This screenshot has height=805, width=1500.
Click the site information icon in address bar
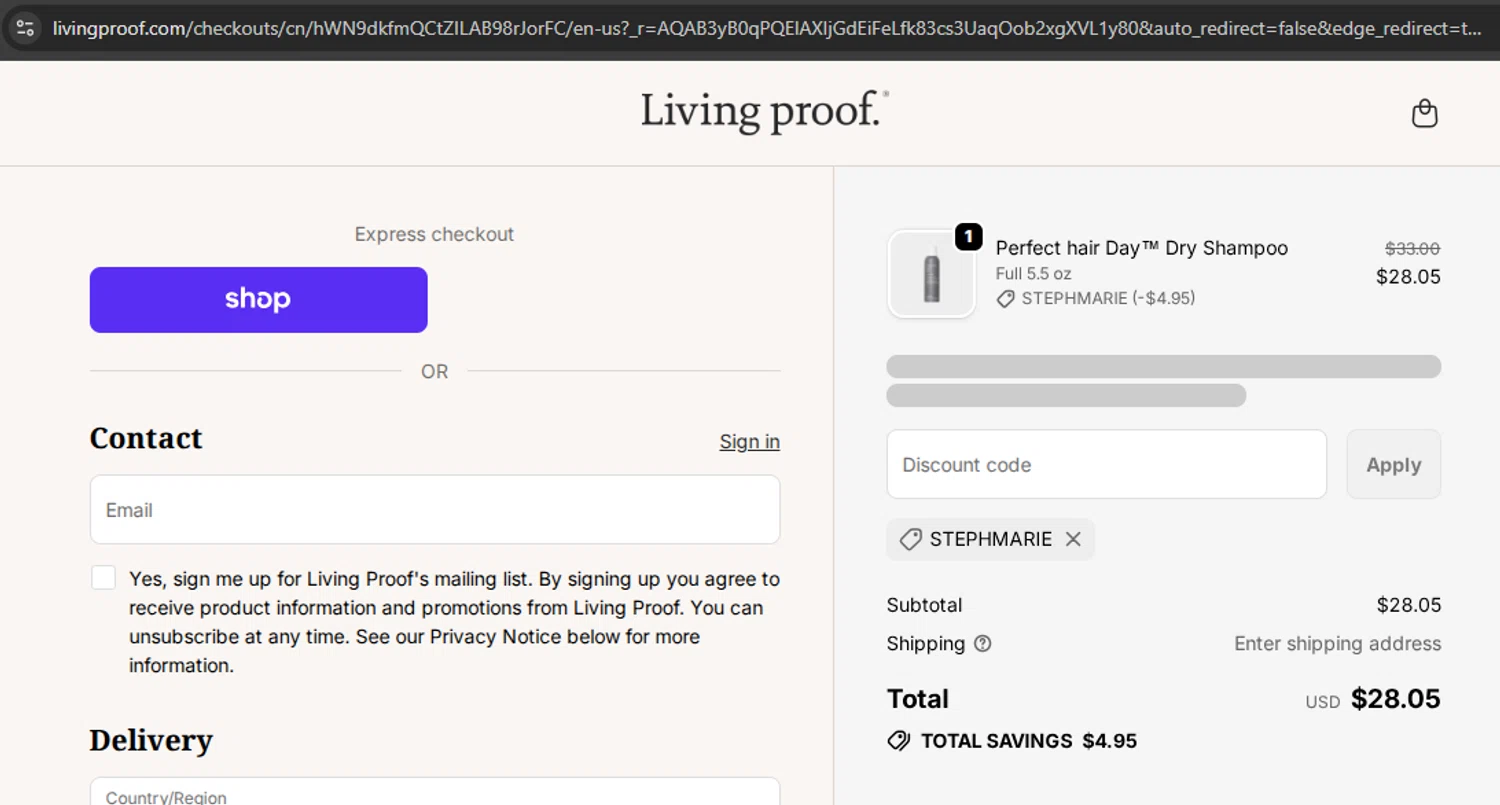[25, 28]
